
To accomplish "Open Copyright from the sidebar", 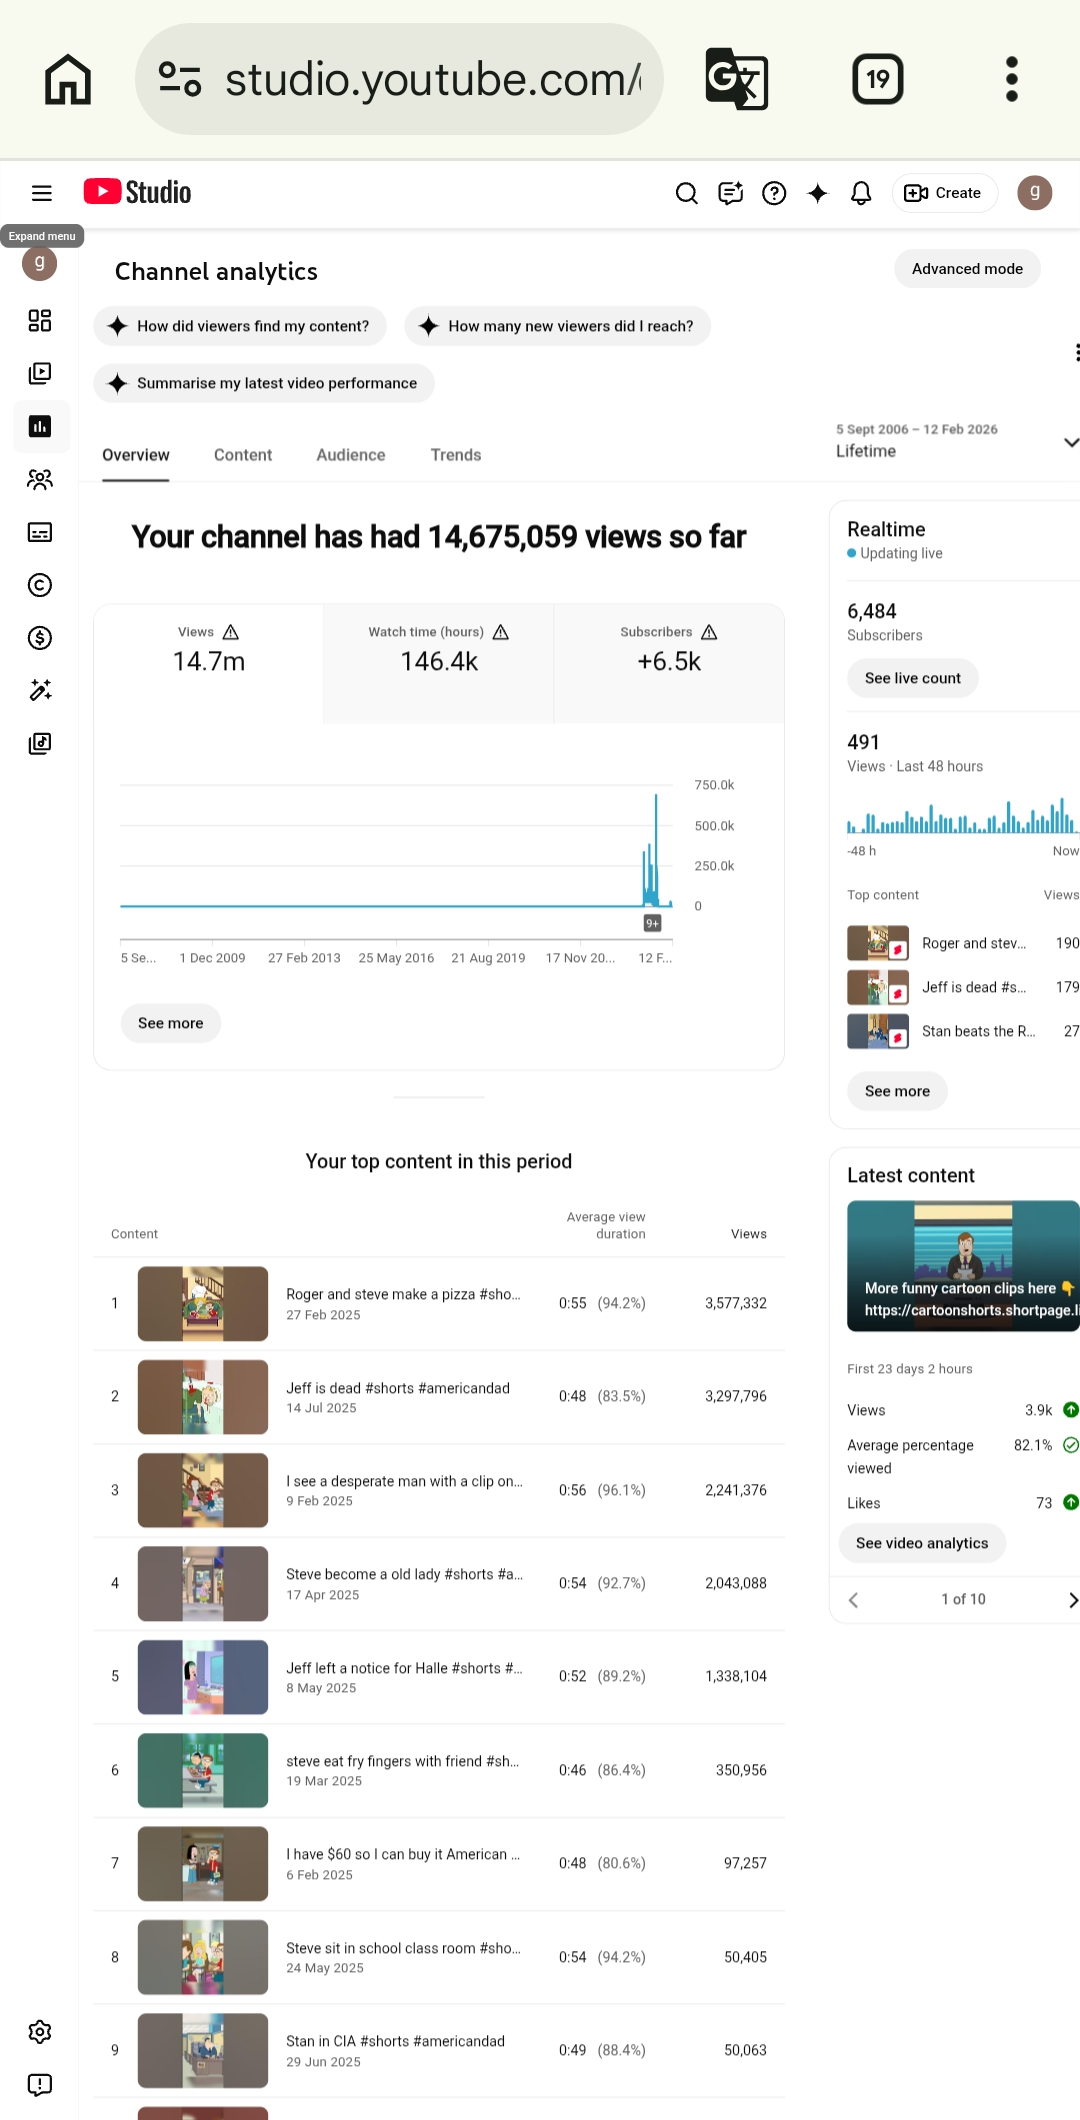I will point(40,585).
